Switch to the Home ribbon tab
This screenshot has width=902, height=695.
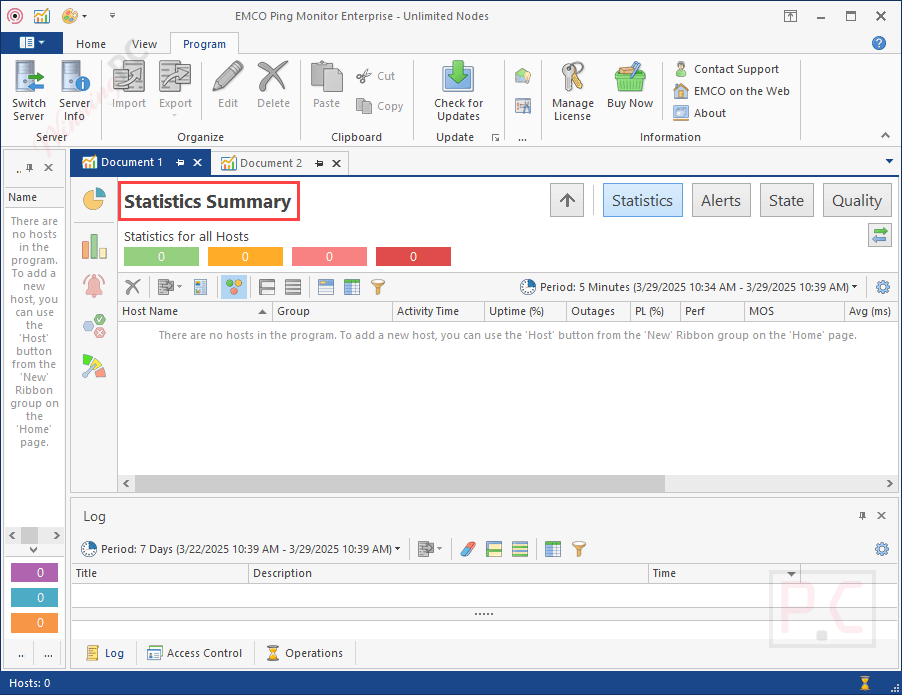pyautogui.click(x=91, y=44)
